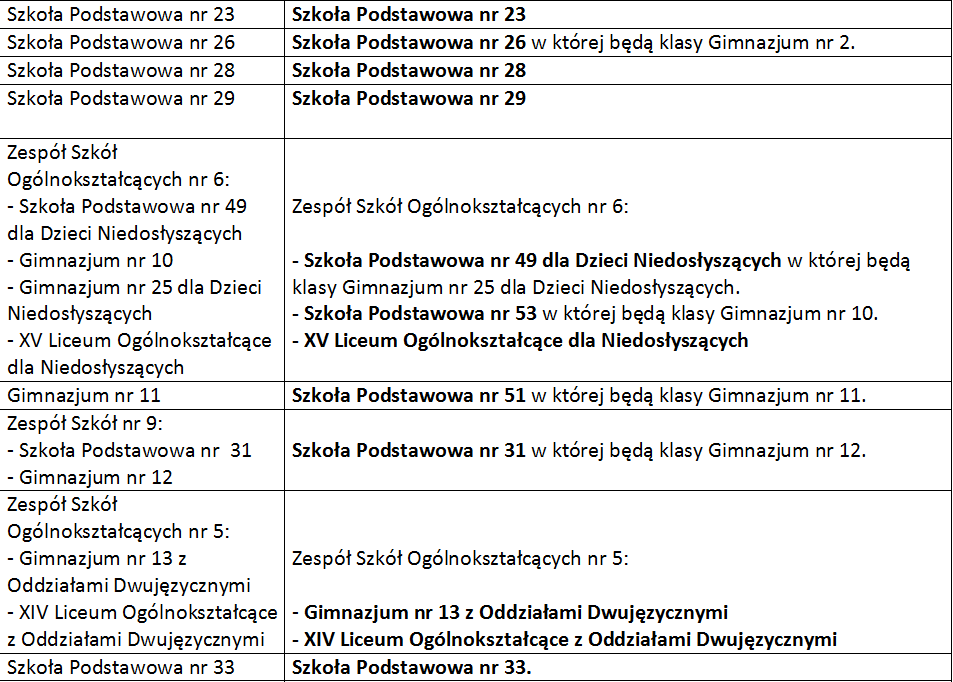Screen dimensions: 953x682
Task: Click left-column "Szkoła Podstawowa nr 29" cell
Action: tap(121, 98)
